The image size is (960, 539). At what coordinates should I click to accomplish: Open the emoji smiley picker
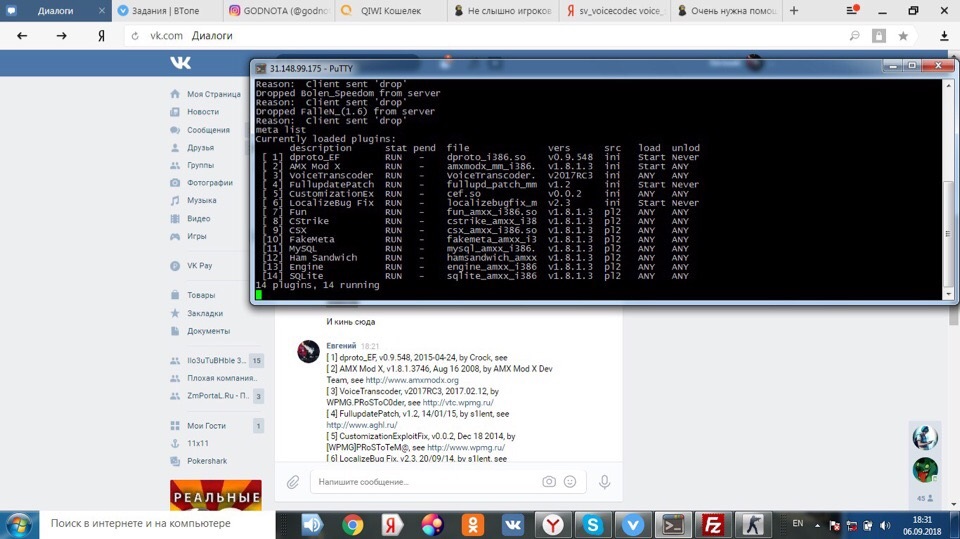570,482
